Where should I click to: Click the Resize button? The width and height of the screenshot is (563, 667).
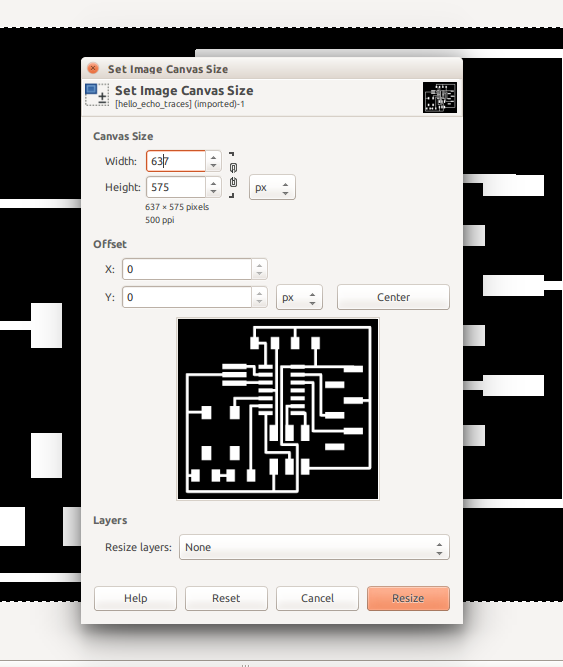(x=408, y=599)
